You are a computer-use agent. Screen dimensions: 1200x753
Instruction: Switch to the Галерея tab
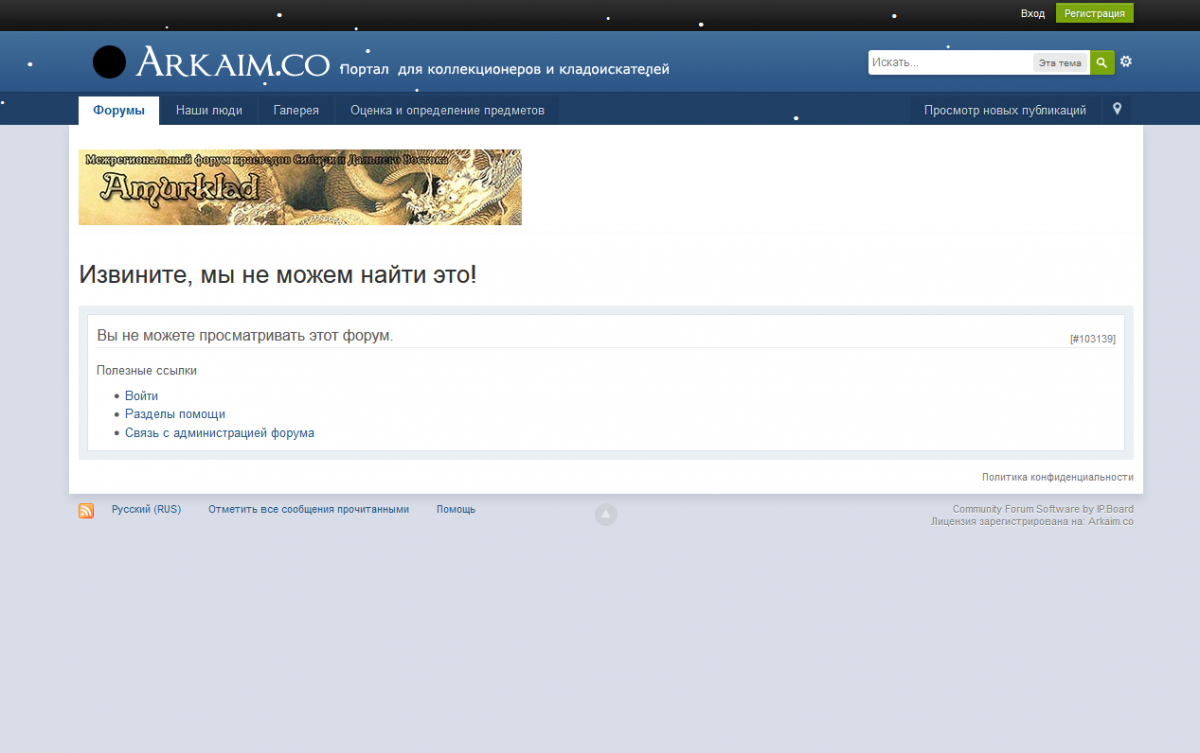click(296, 110)
